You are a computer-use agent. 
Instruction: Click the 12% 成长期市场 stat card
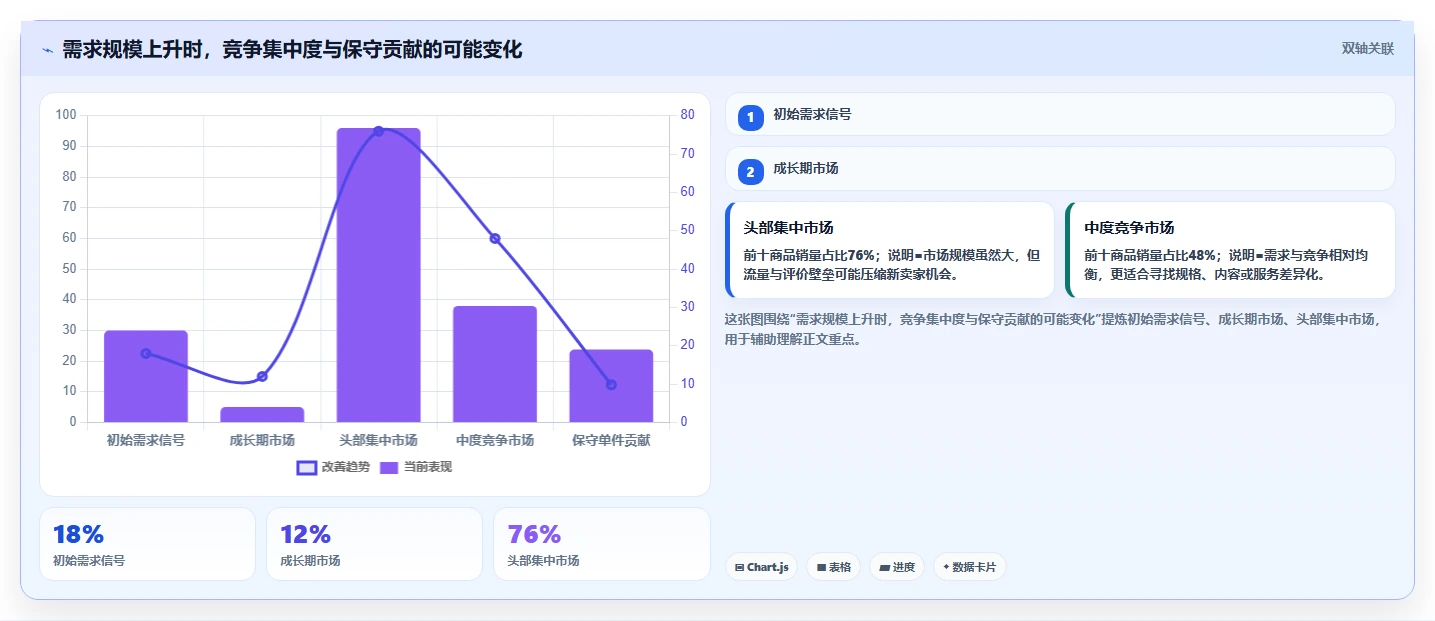click(375, 544)
